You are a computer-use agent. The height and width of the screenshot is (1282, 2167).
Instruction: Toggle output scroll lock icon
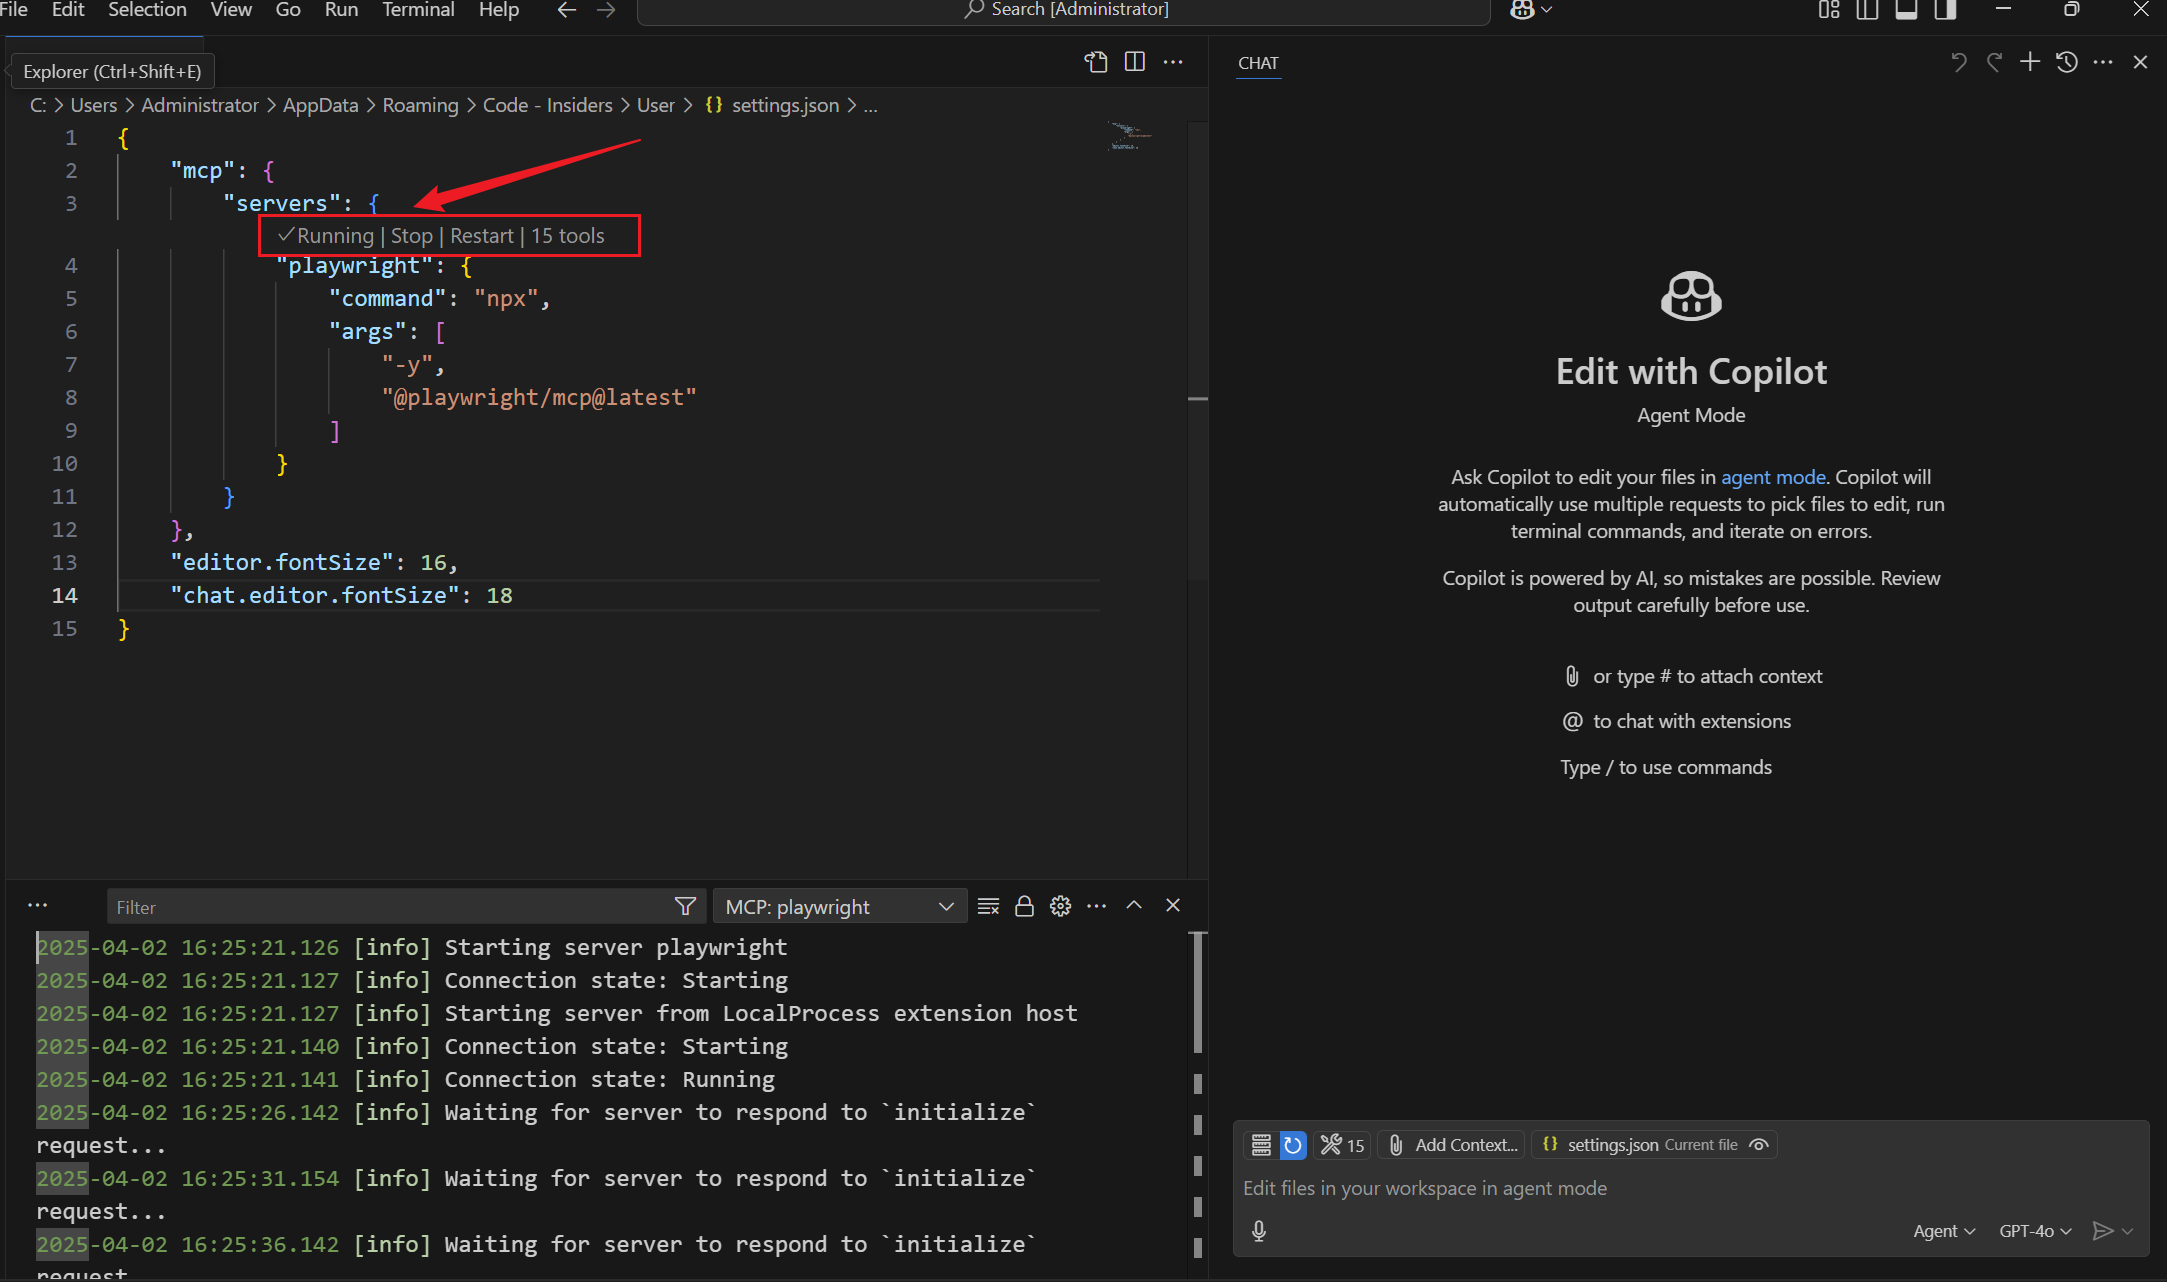[x=1024, y=906]
